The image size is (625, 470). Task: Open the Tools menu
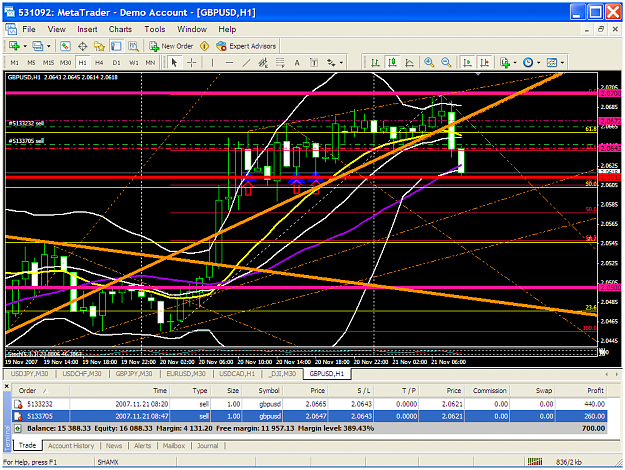coord(155,29)
